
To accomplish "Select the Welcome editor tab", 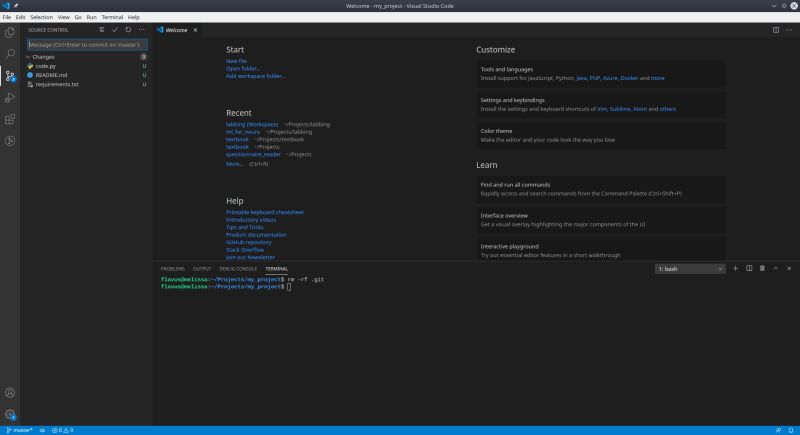I will [178, 30].
